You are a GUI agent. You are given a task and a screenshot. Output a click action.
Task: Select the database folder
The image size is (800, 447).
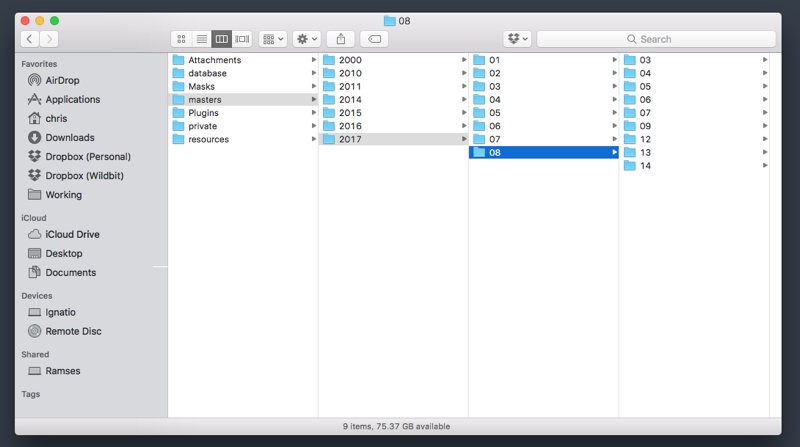click(243, 73)
